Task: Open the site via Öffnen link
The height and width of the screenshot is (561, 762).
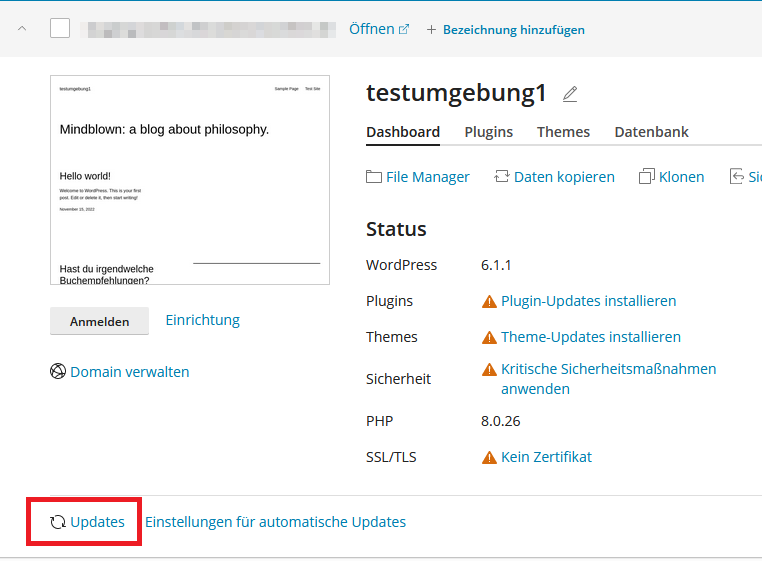Action: [x=372, y=29]
